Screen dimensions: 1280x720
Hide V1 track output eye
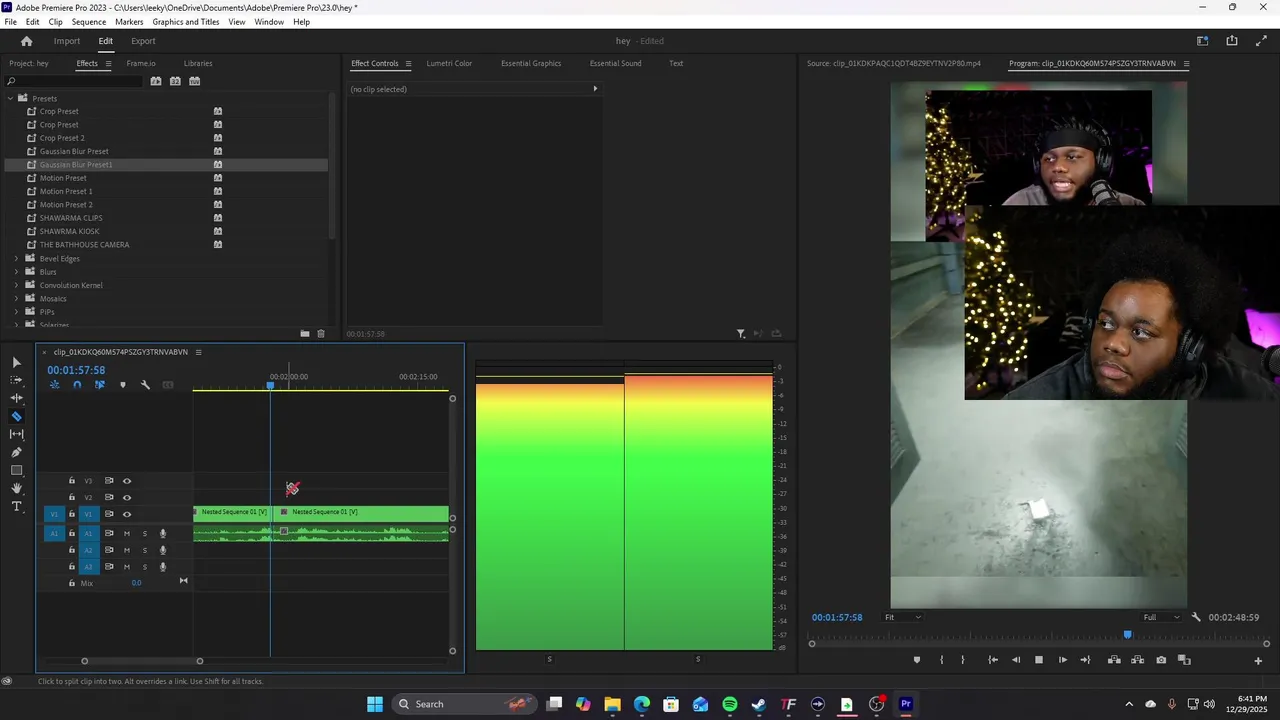[127, 514]
